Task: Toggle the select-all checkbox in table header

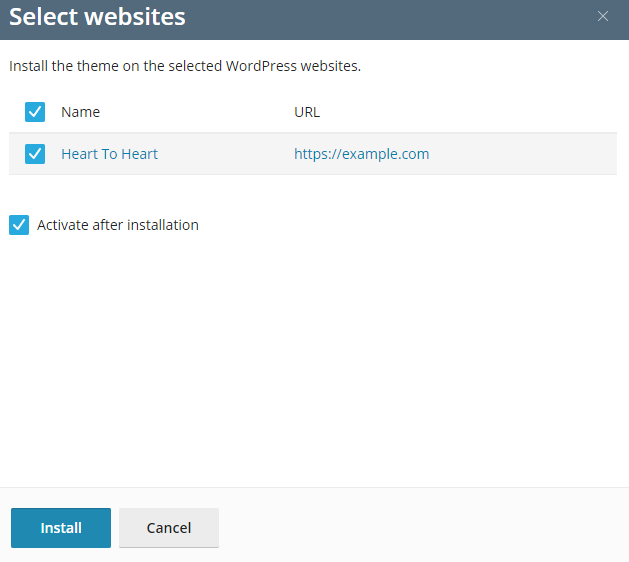Action: pos(35,112)
